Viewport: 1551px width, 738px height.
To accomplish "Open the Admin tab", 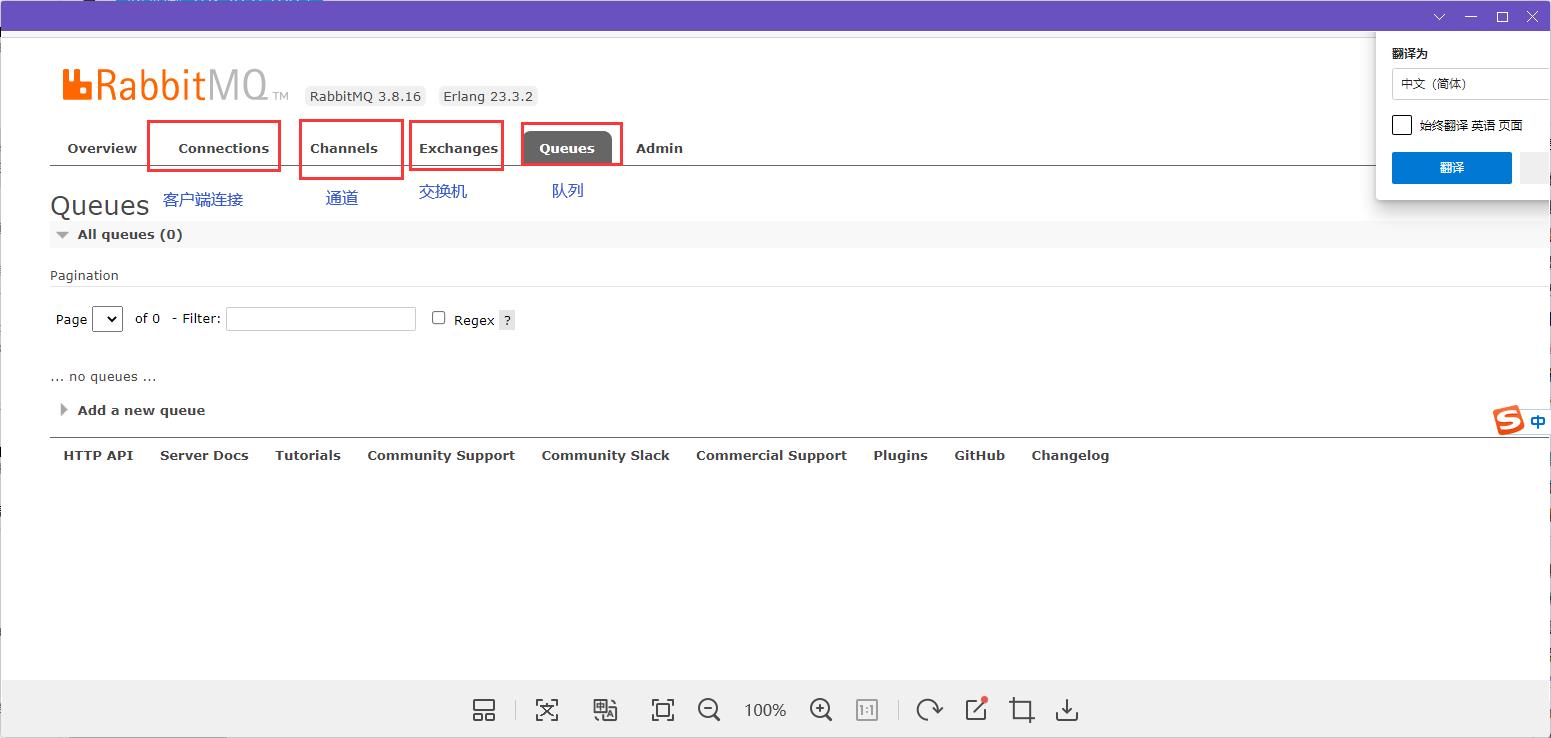I will [659, 148].
